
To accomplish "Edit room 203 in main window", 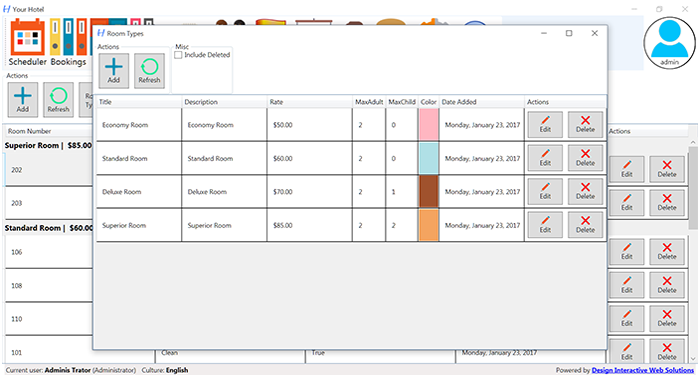I will click(627, 203).
